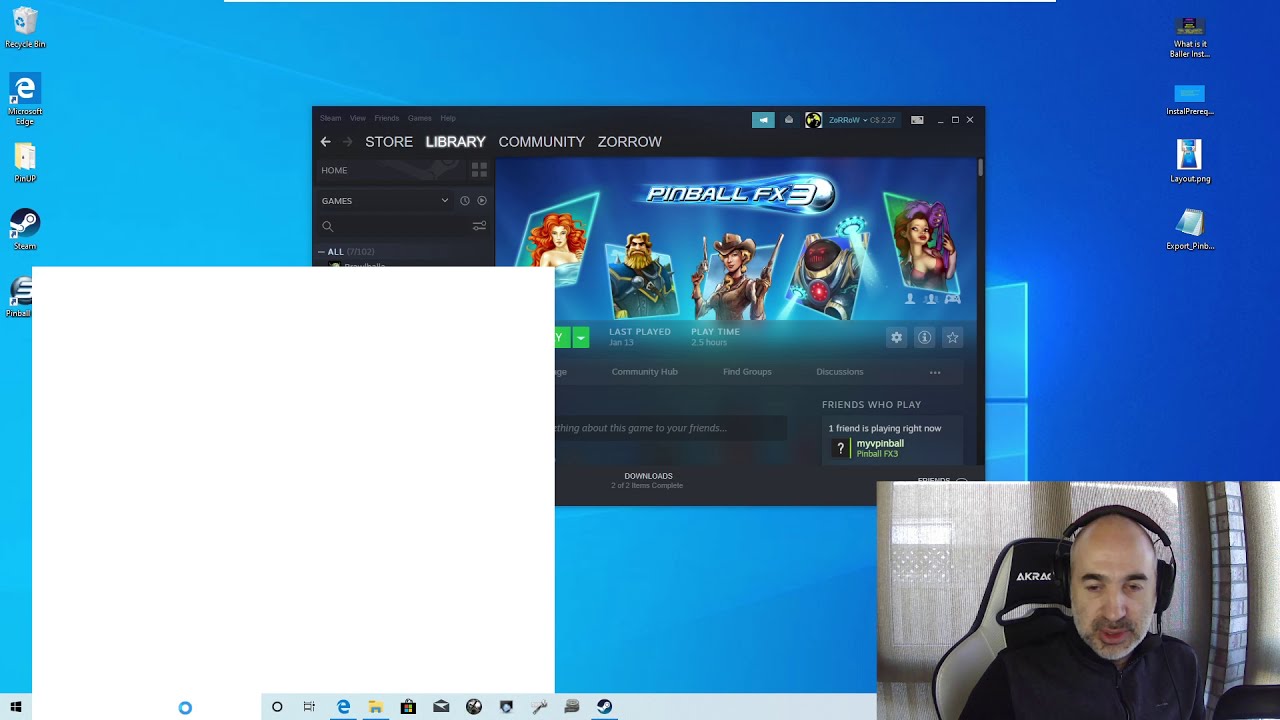The image size is (1280, 720).
Task: Open the Games menu
Action: tap(419, 118)
